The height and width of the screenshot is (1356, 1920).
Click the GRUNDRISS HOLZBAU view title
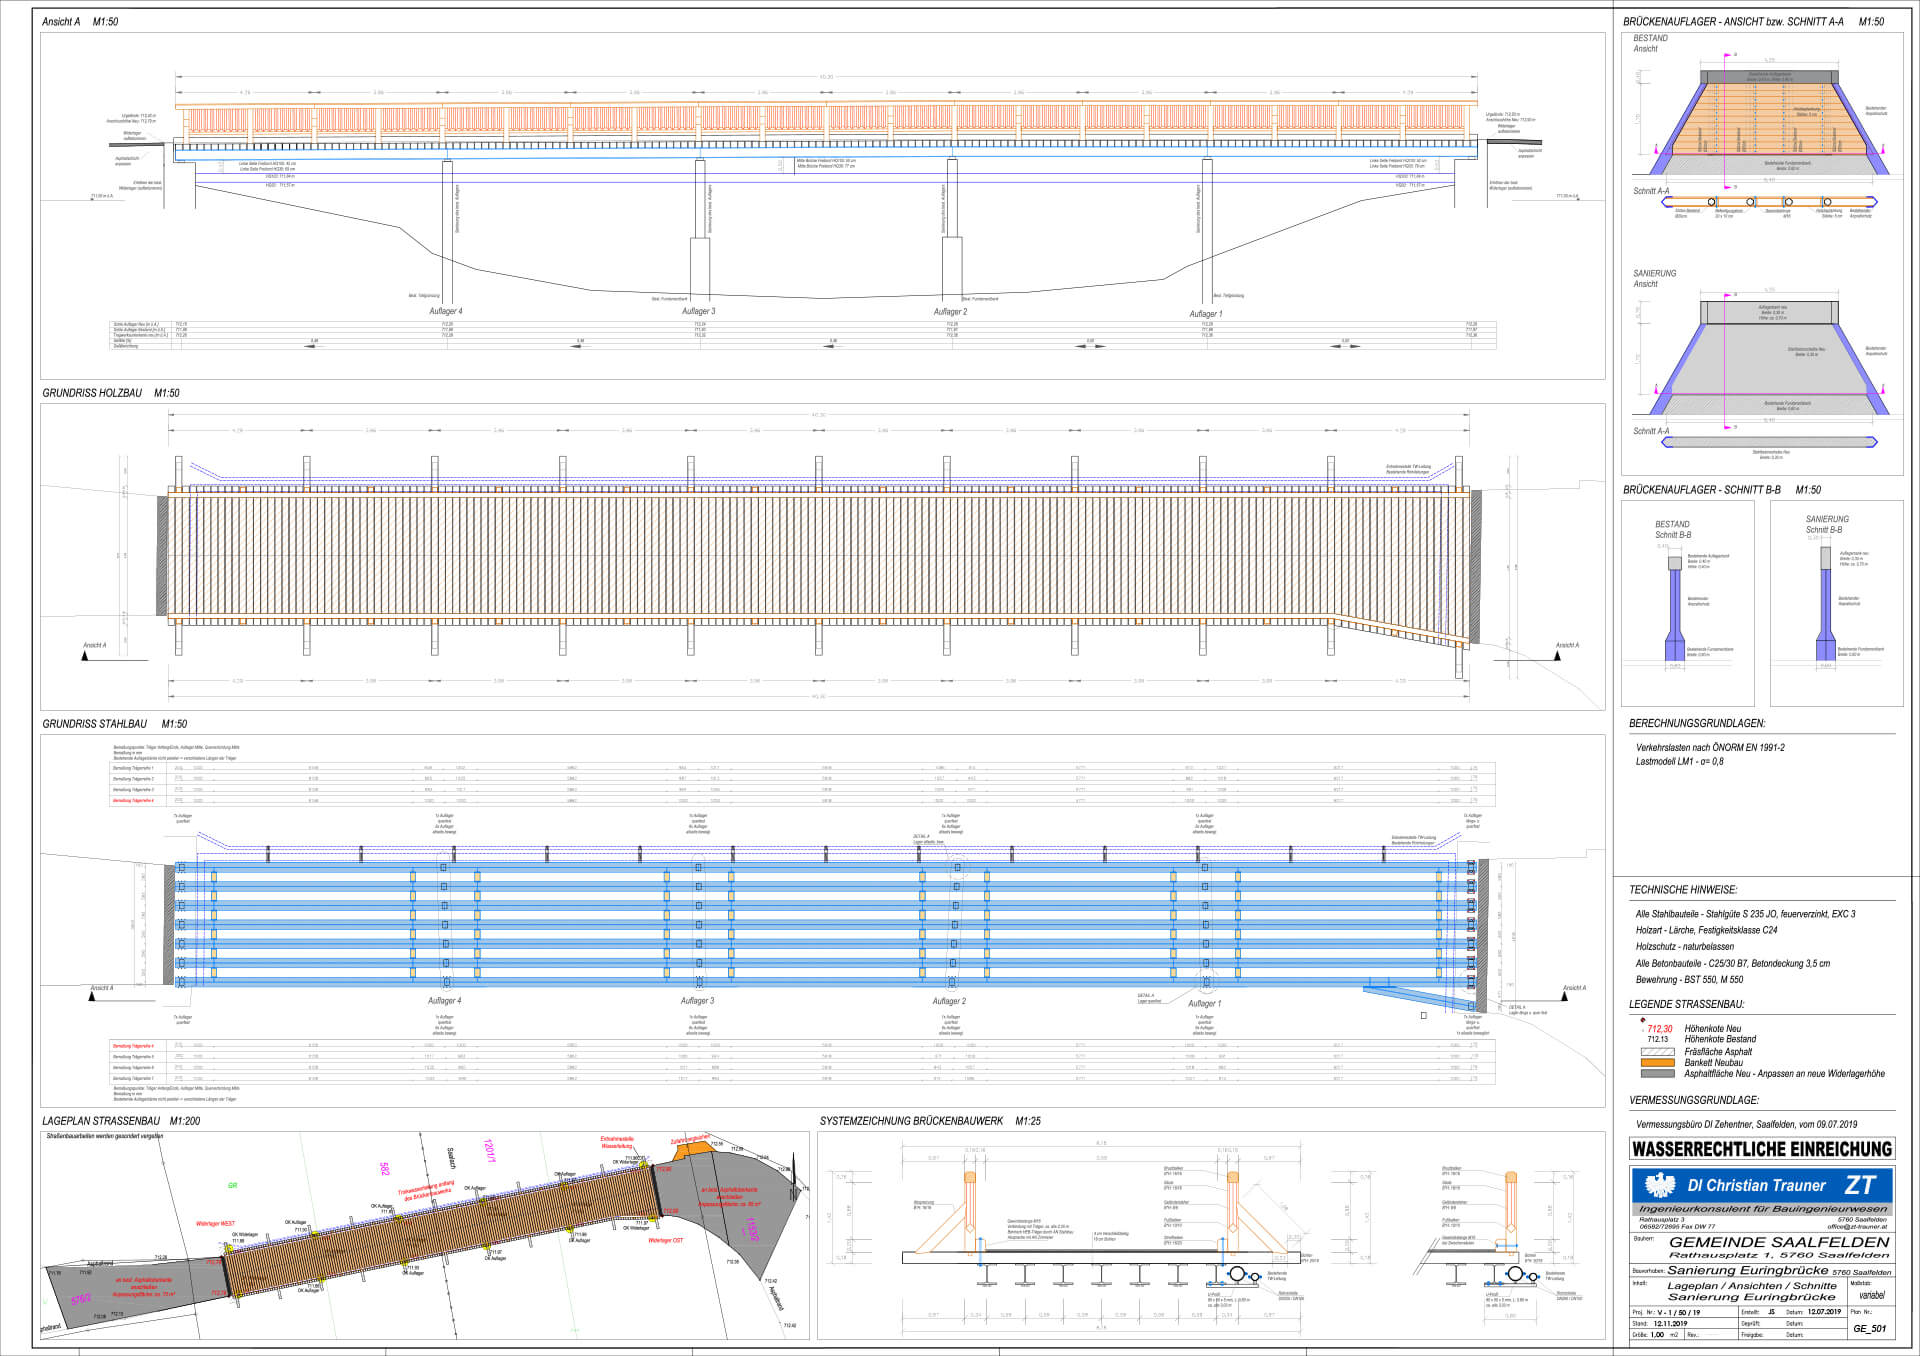click(92, 394)
